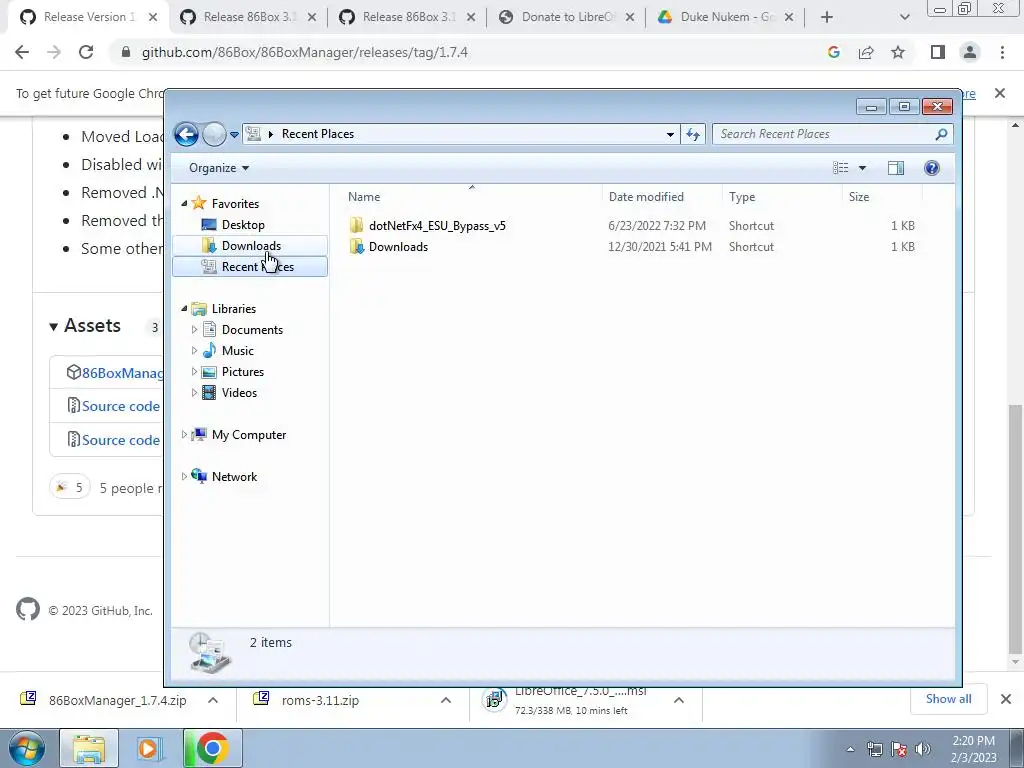Select the Music library icon
The width and height of the screenshot is (1024, 768).
click(209, 351)
